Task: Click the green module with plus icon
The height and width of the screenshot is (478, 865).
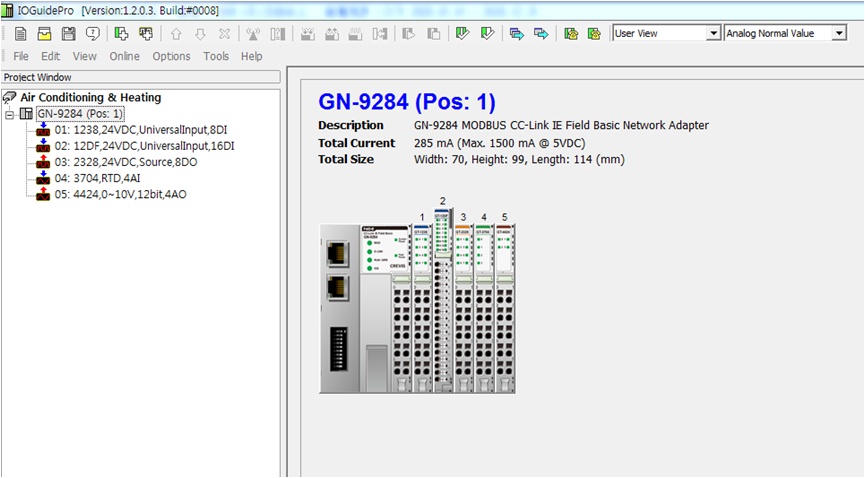Action: [x=121, y=34]
